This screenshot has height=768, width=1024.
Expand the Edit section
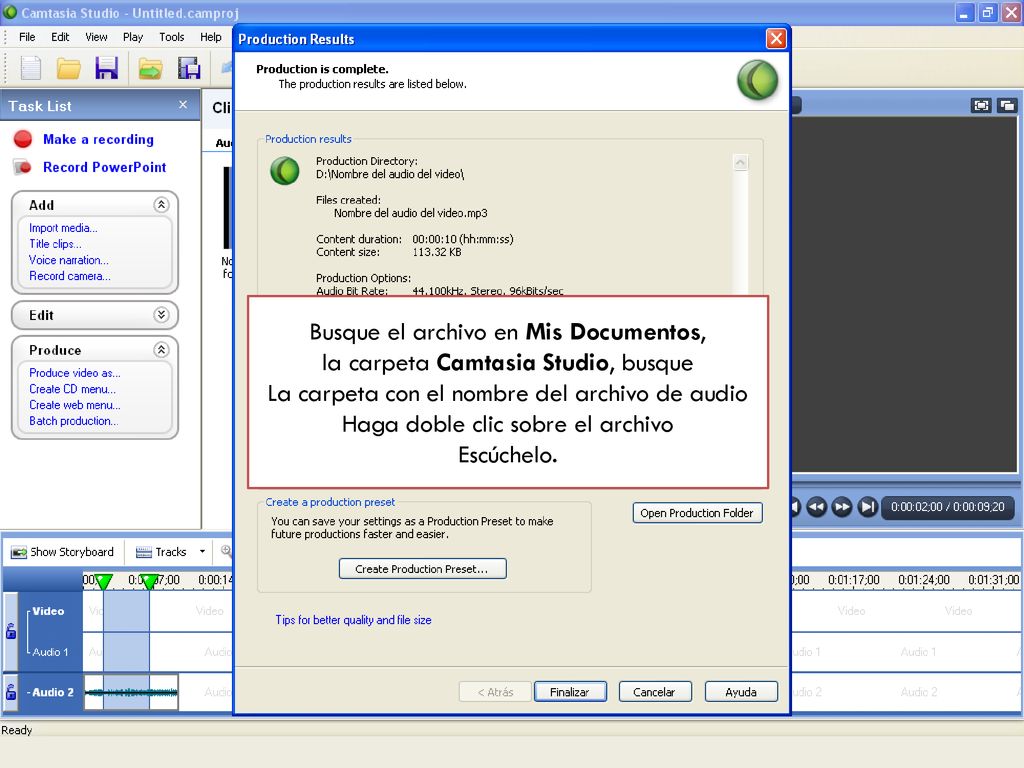pos(161,315)
